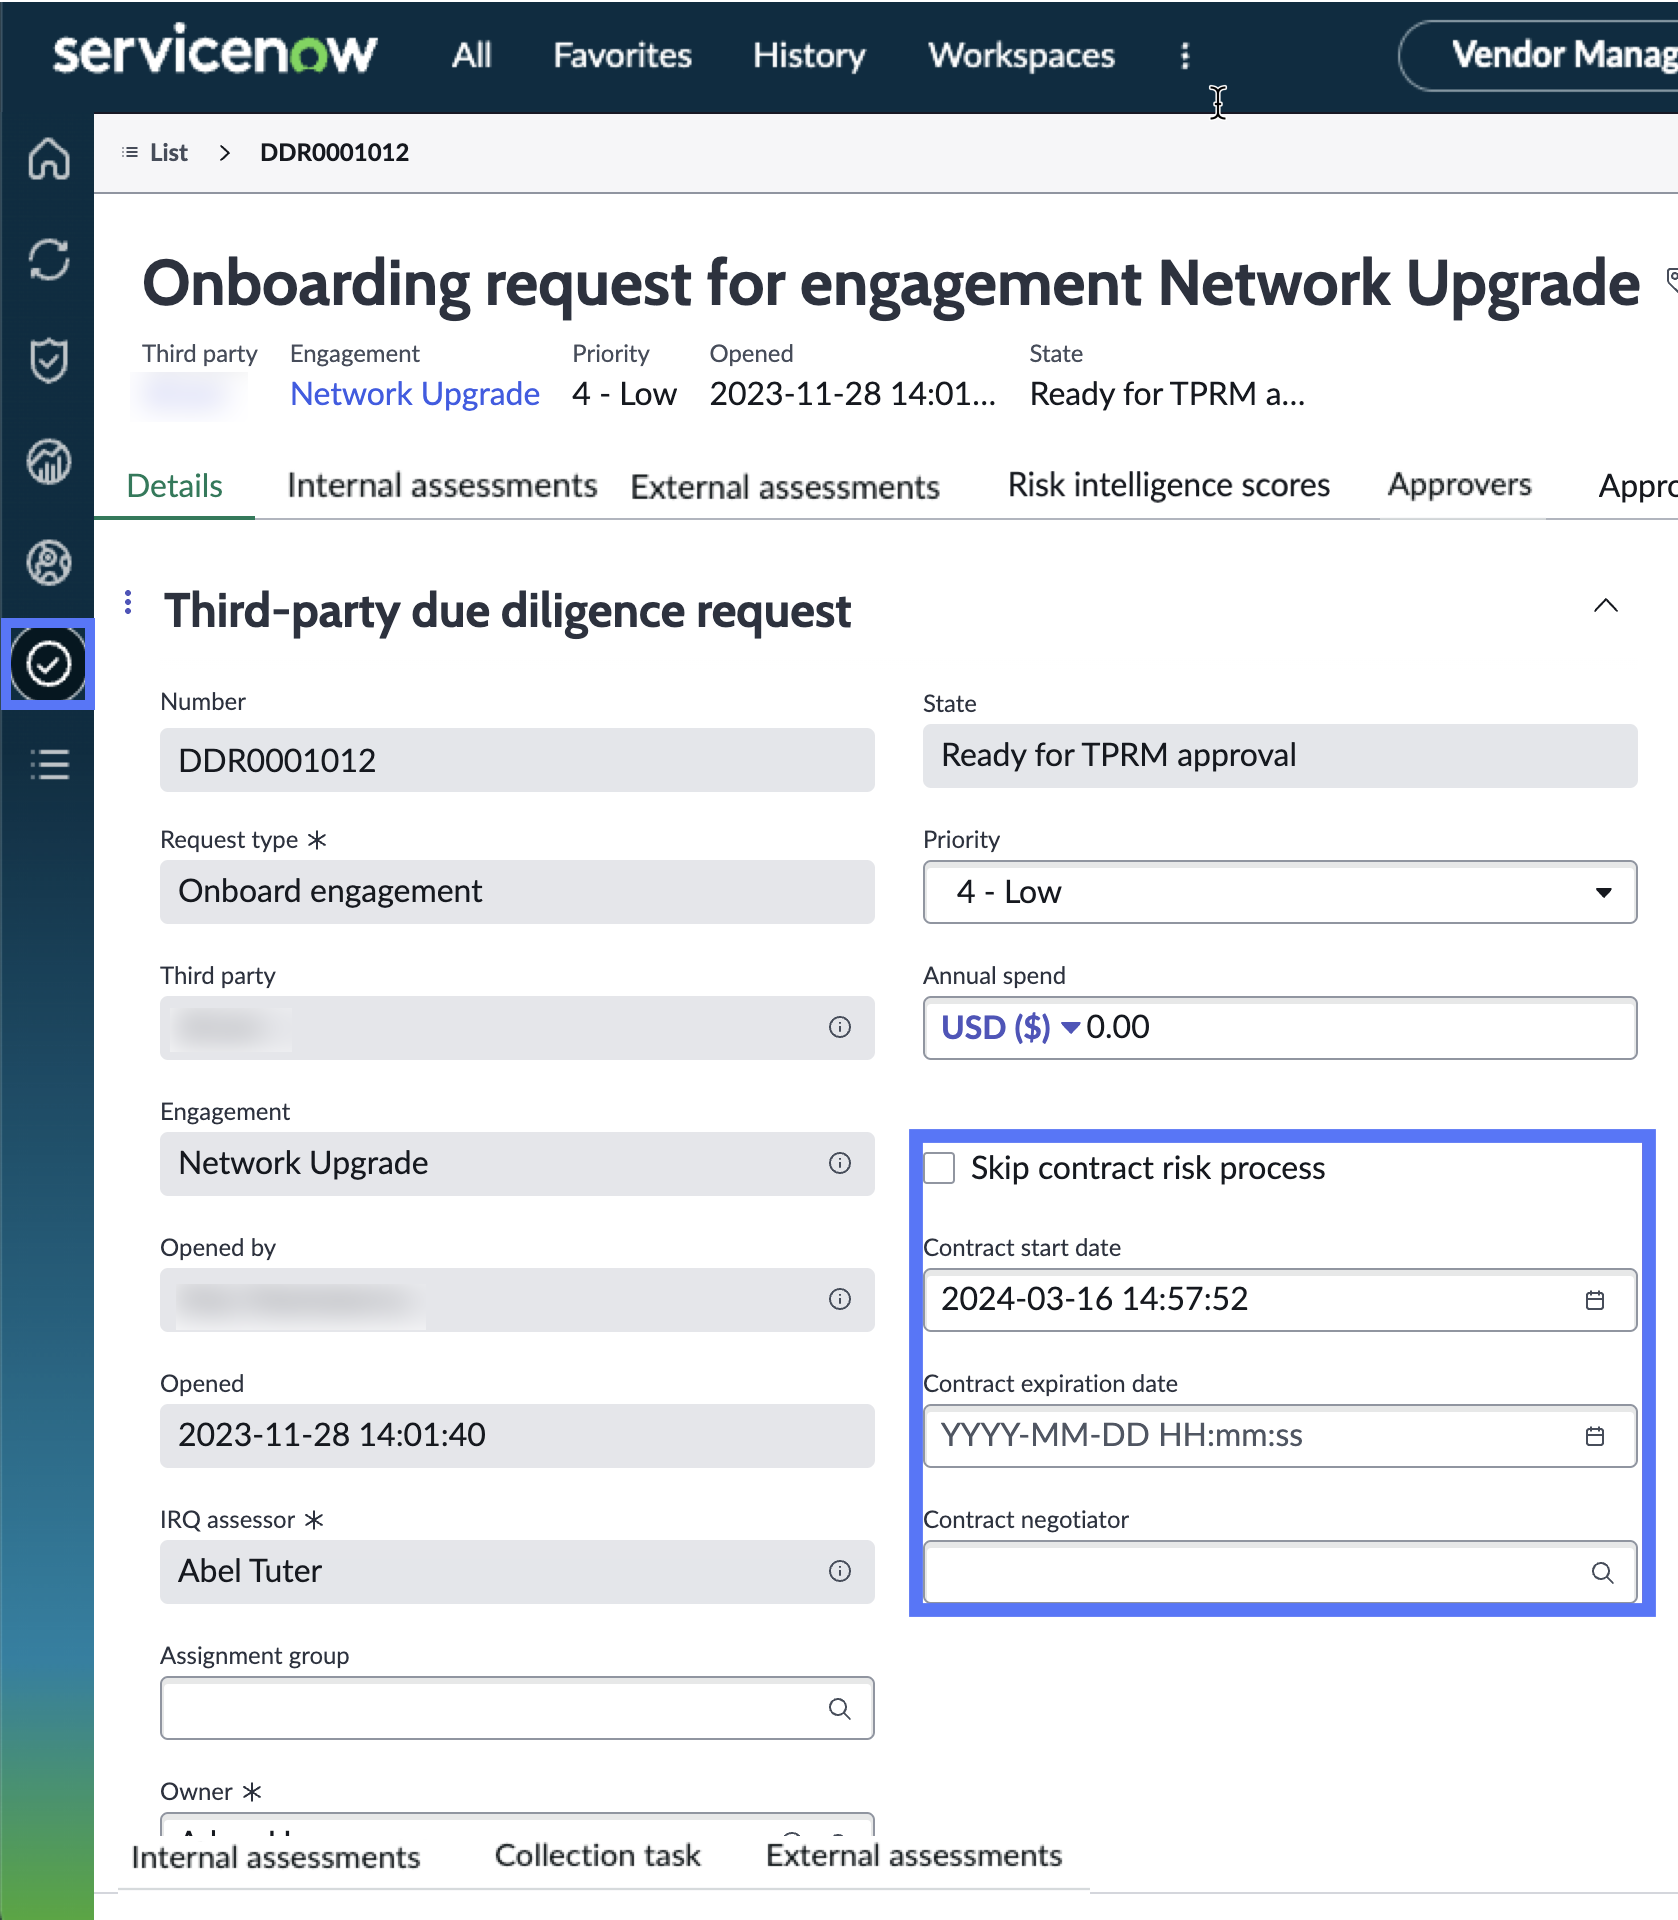
Task: Open the Priority dropdown
Action: (1280, 892)
